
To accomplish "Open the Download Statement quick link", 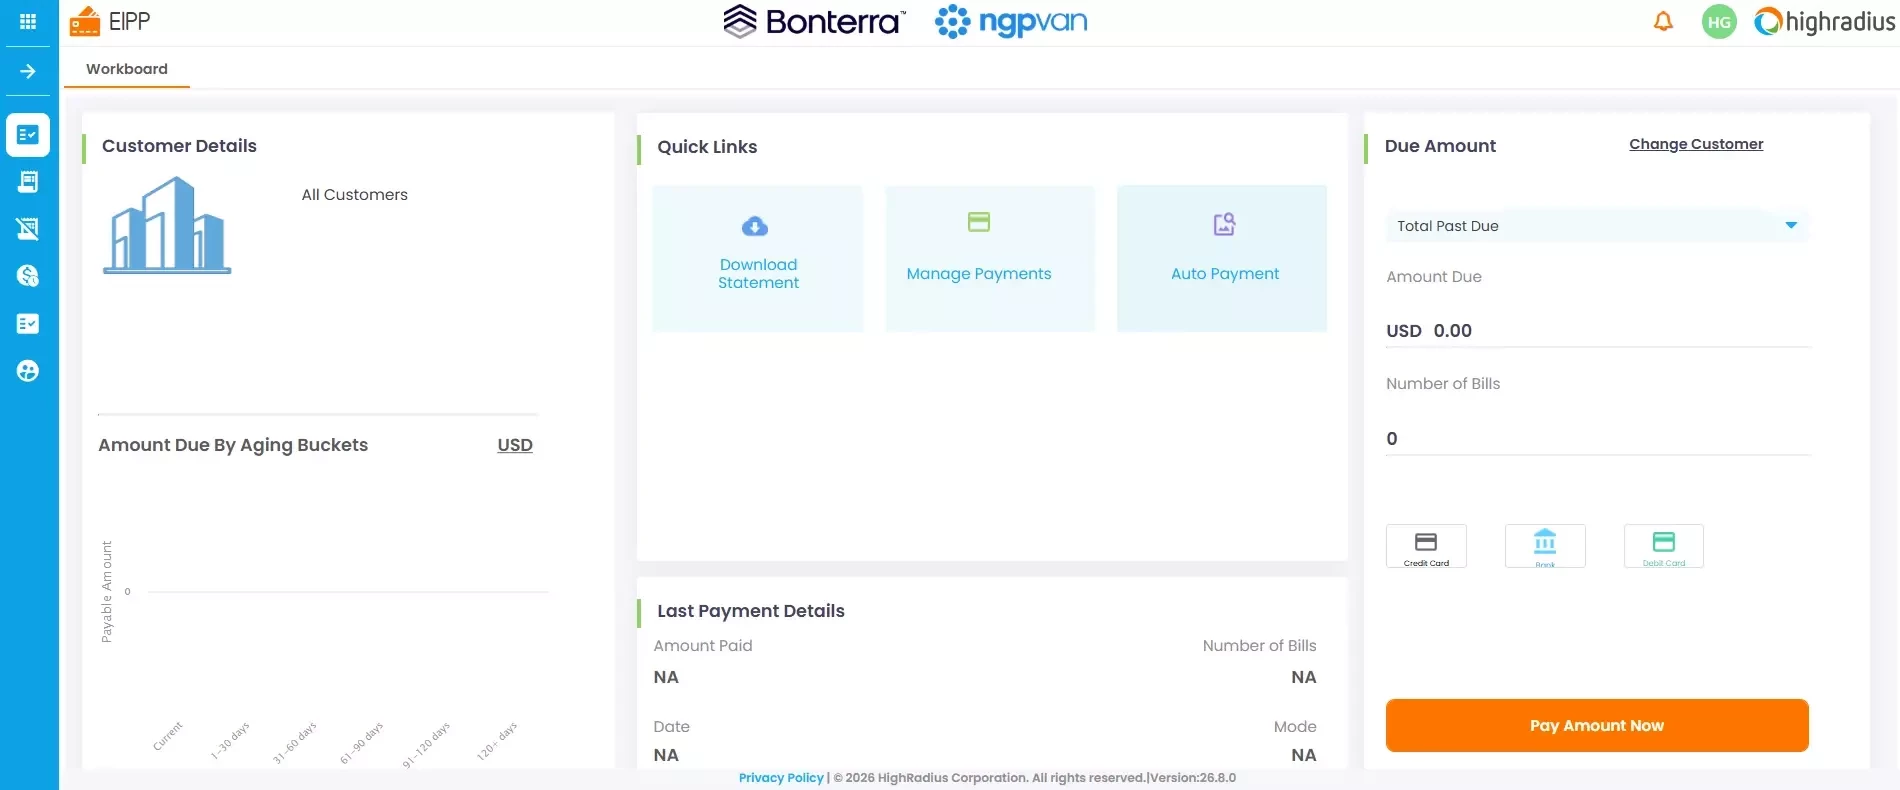I will coord(758,258).
